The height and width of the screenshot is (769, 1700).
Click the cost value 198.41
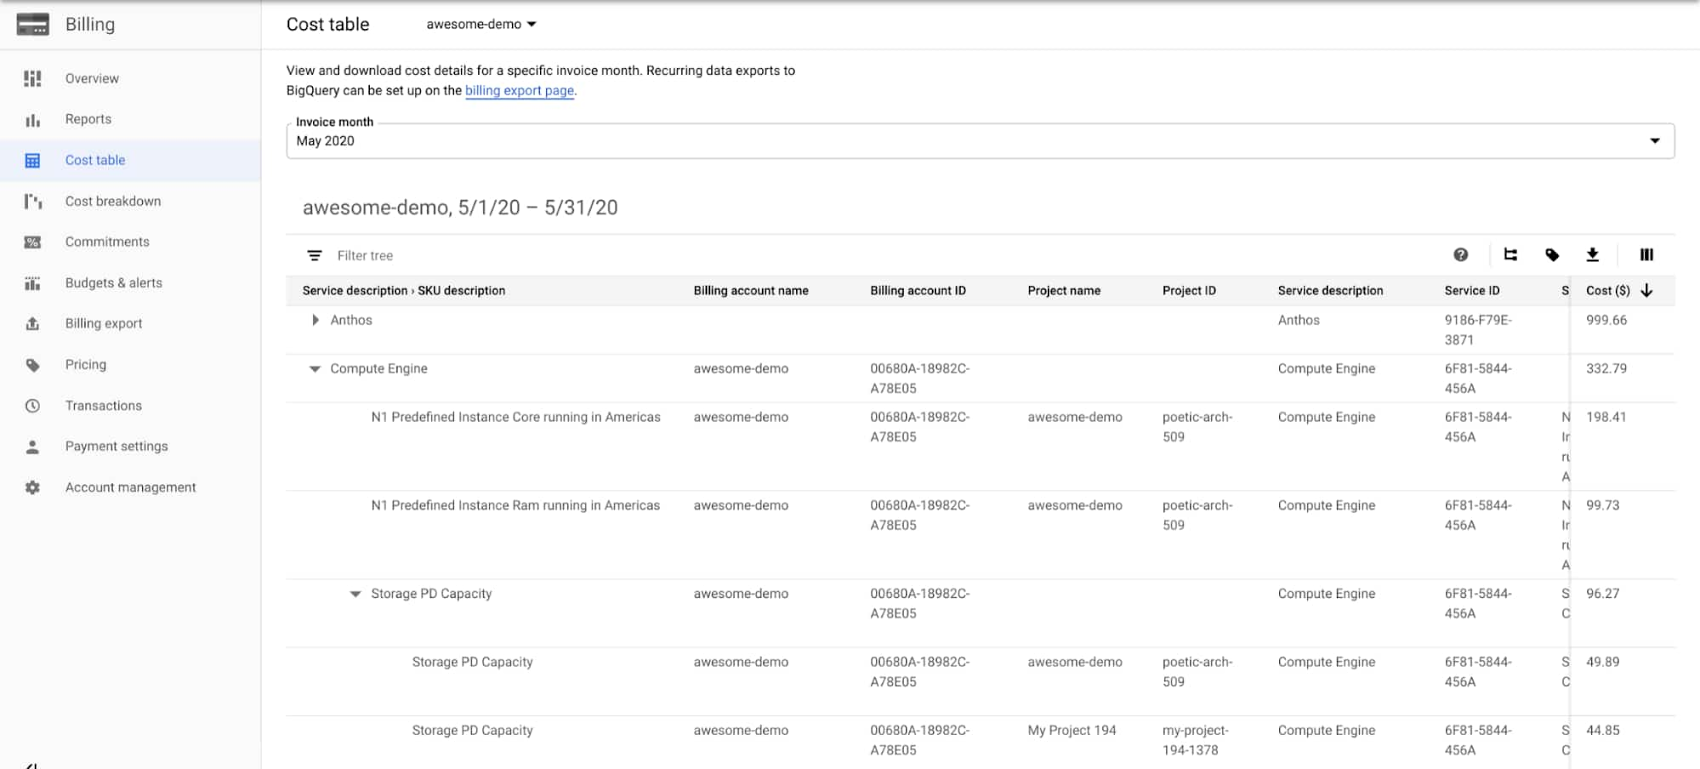tap(1606, 418)
